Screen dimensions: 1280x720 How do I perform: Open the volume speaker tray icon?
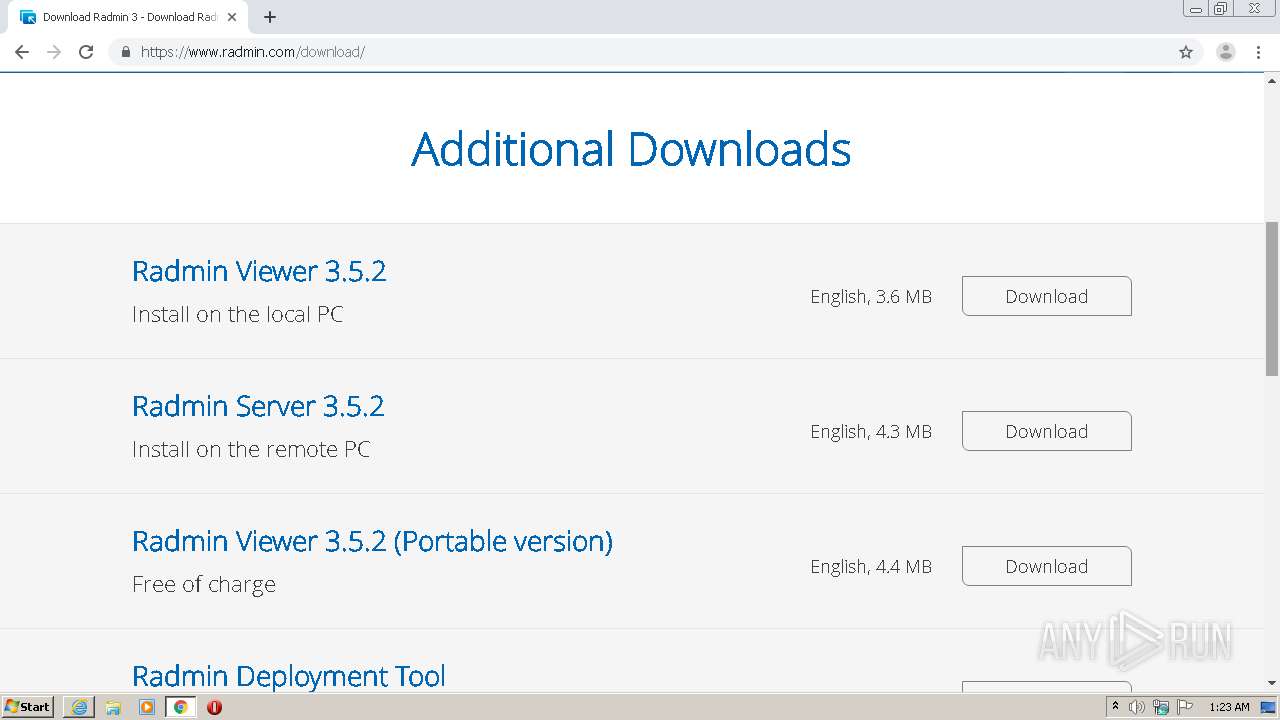pyautogui.click(x=1137, y=707)
